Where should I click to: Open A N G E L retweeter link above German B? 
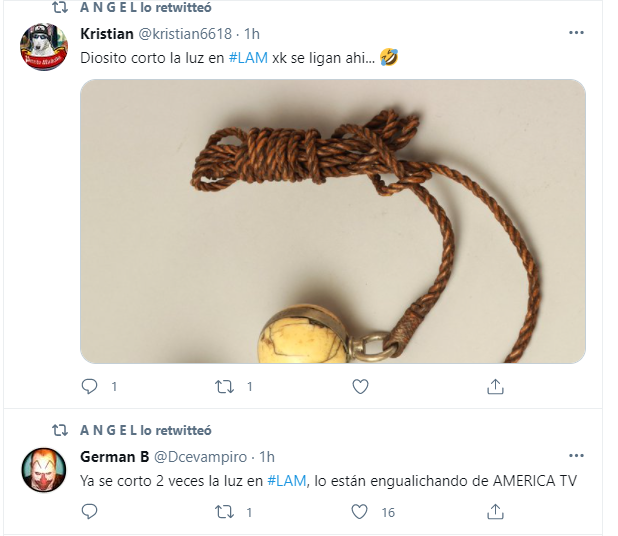146,430
